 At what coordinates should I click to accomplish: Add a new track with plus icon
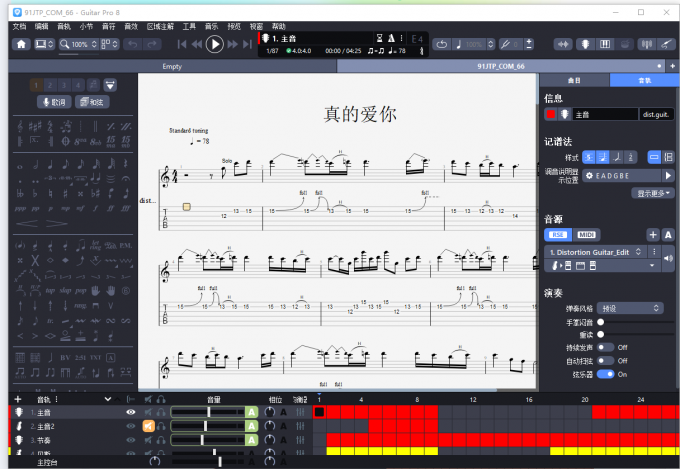18,399
